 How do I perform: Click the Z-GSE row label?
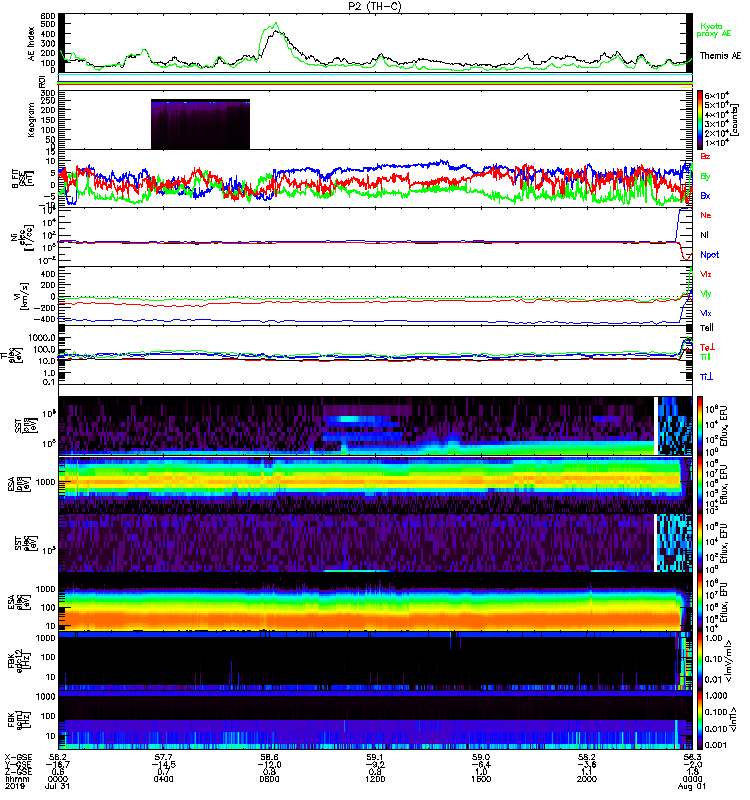pyautogui.click(x=17, y=772)
